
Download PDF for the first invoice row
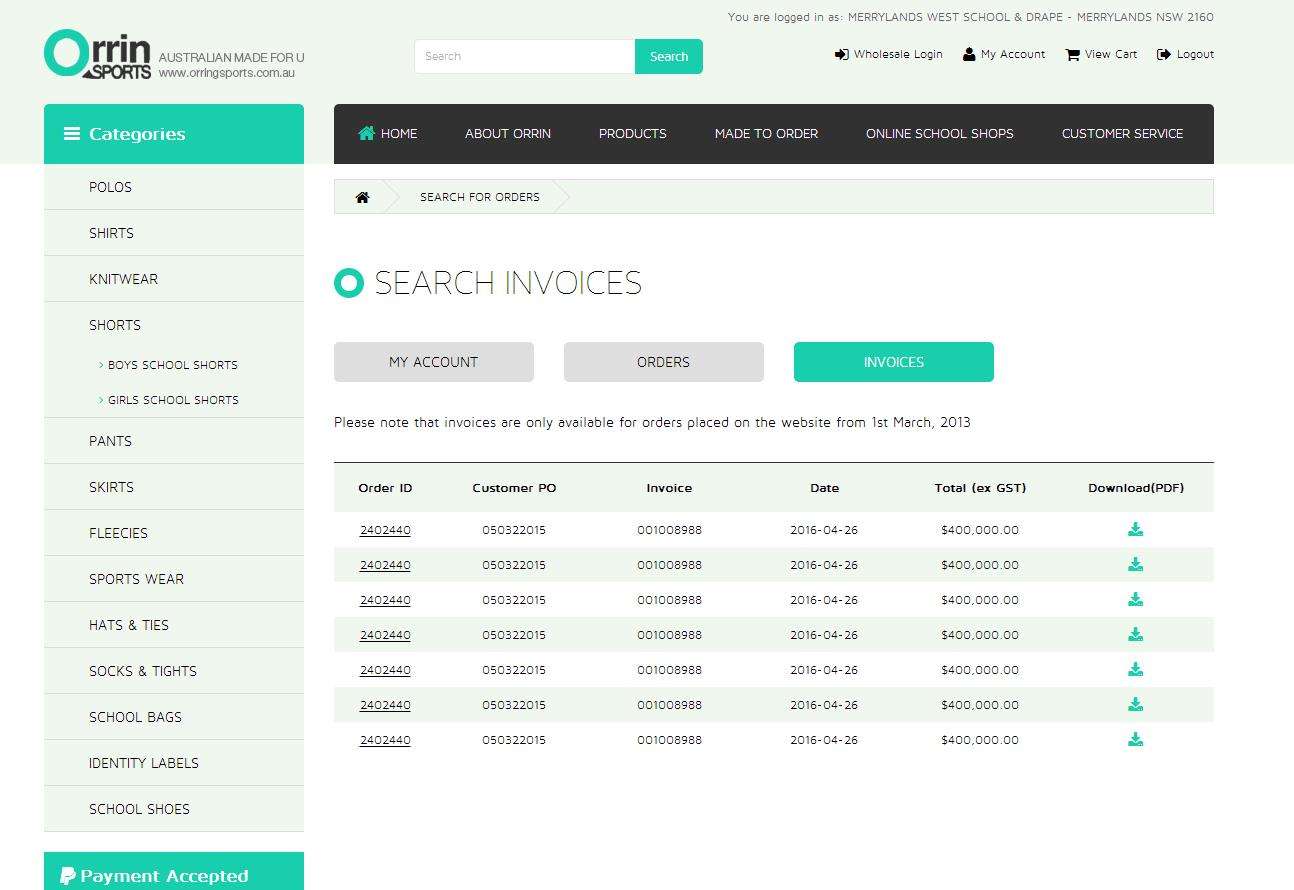[1135, 530]
